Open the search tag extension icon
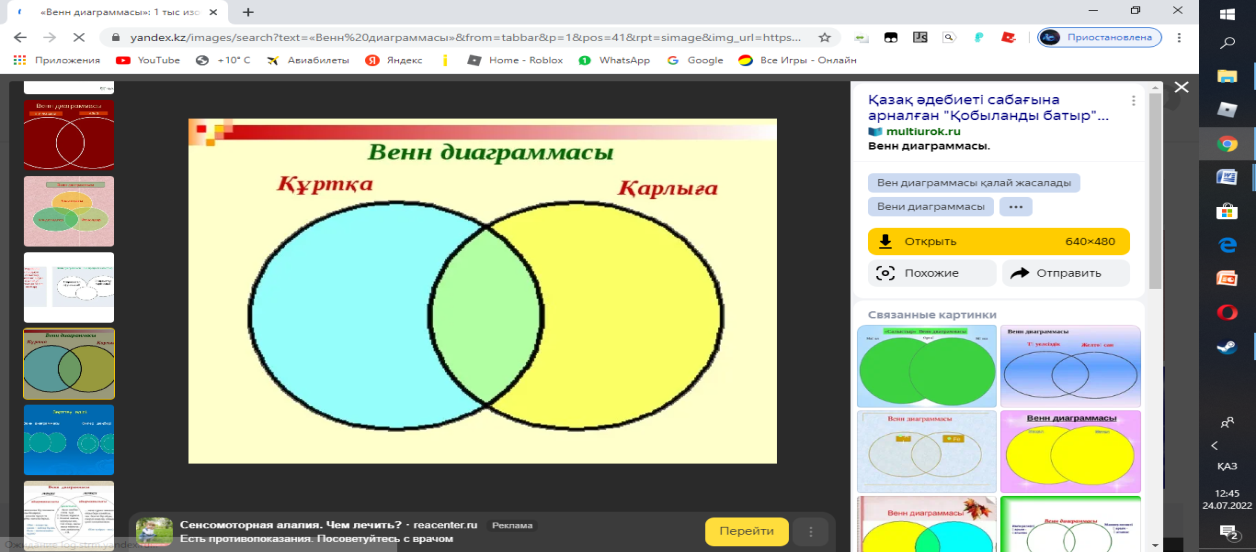 pyautogui.click(x=949, y=37)
